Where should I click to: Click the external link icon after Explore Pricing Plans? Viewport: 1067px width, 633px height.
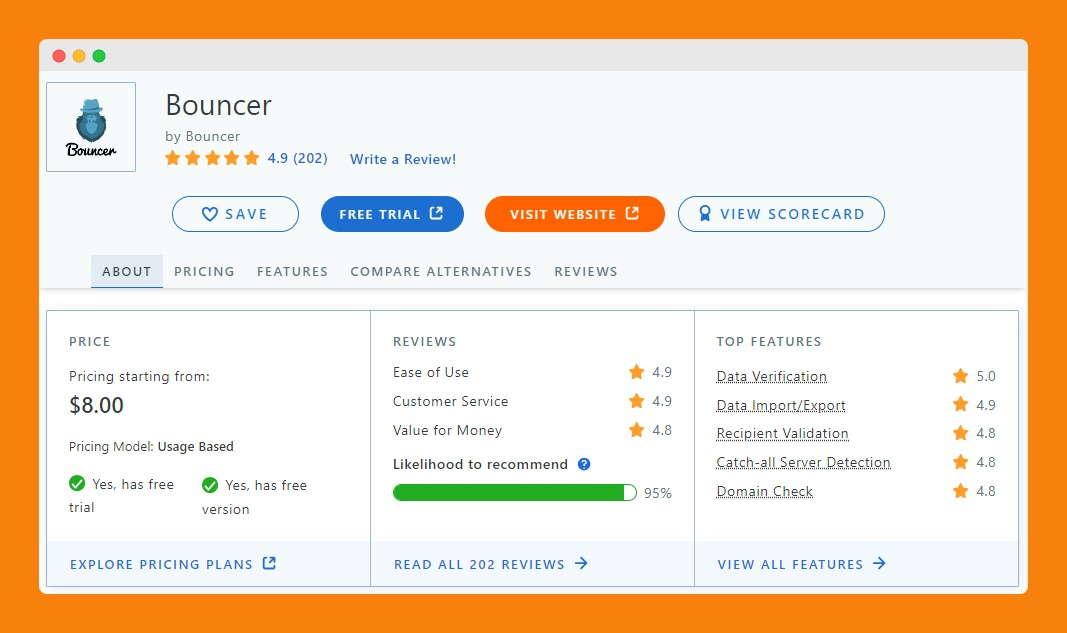(x=269, y=564)
